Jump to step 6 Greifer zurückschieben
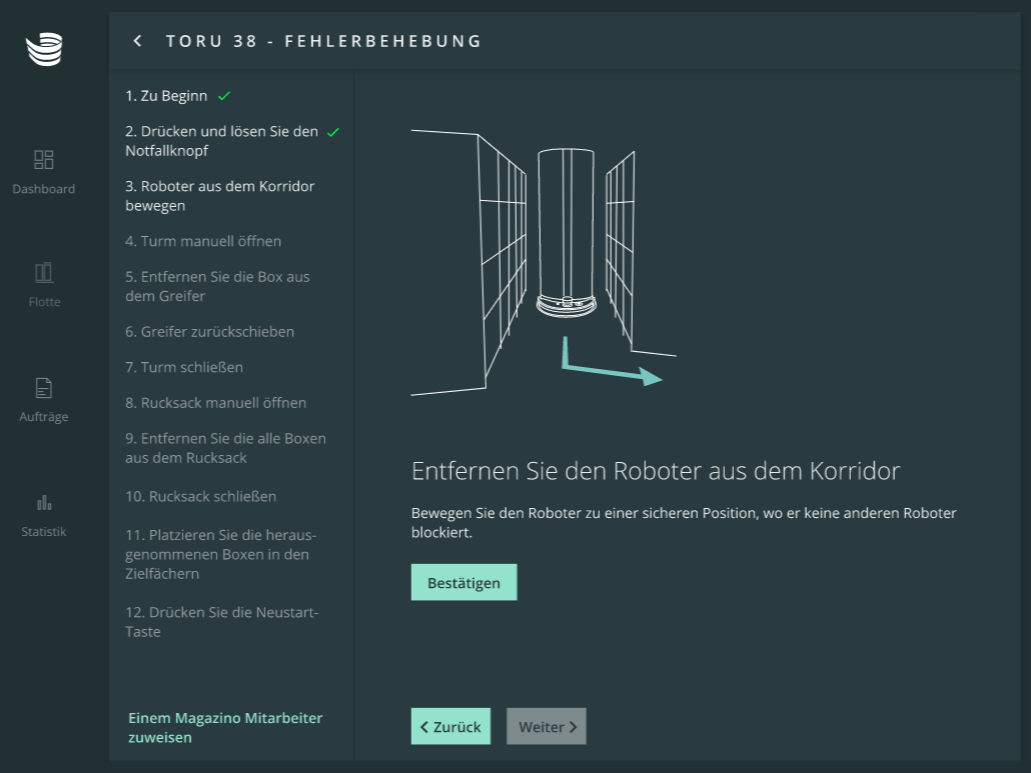Screen dimensions: 1031x773 click(209, 332)
